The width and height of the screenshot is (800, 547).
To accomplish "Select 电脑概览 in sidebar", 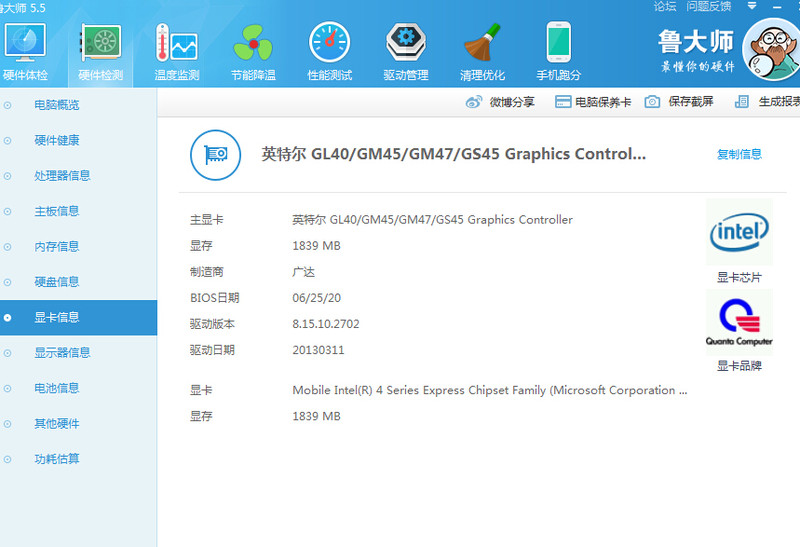I will click(78, 105).
